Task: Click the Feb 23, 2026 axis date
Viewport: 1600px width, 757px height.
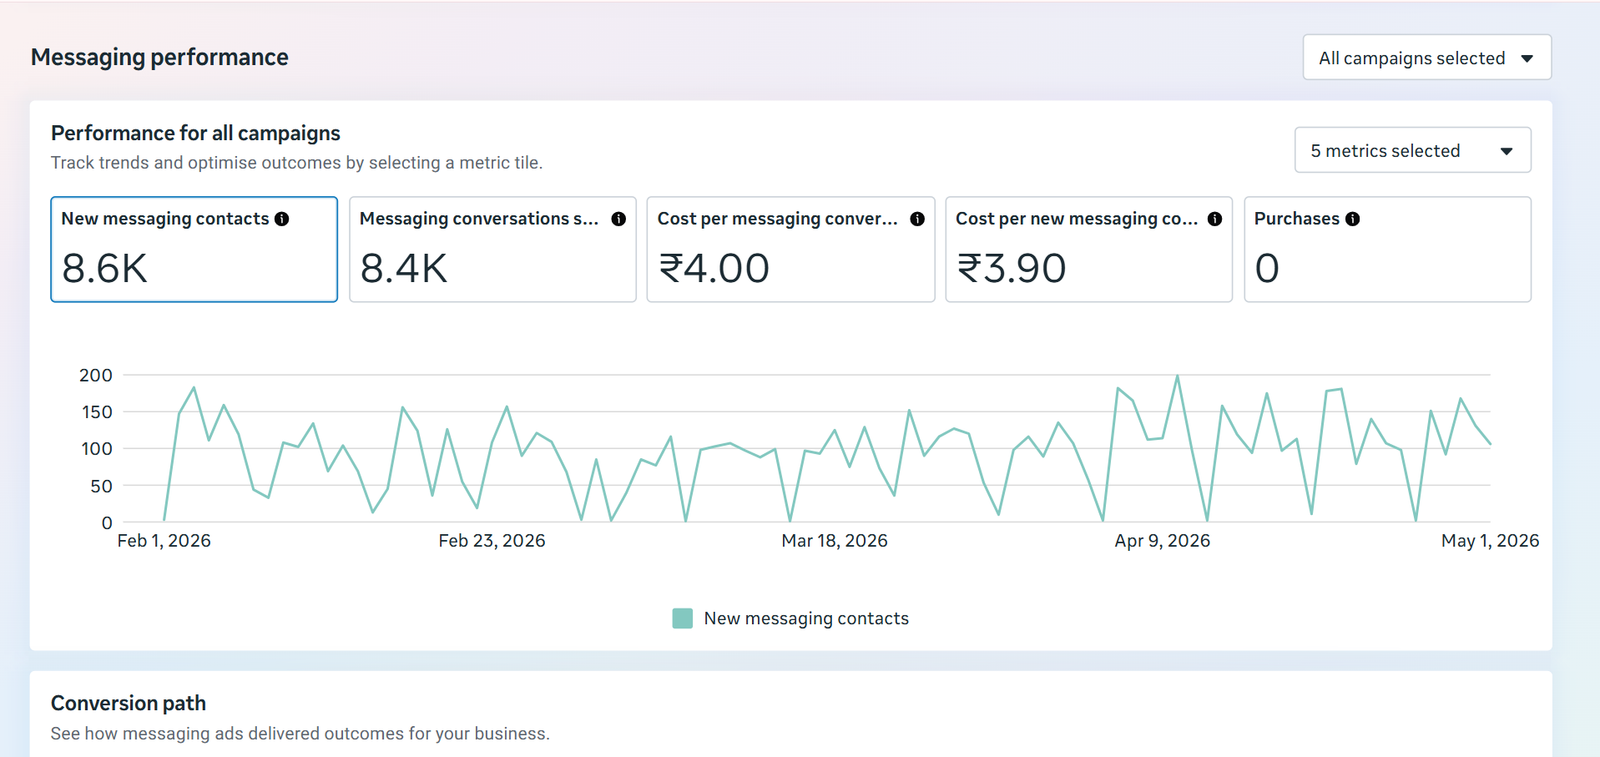Action: tap(492, 541)
